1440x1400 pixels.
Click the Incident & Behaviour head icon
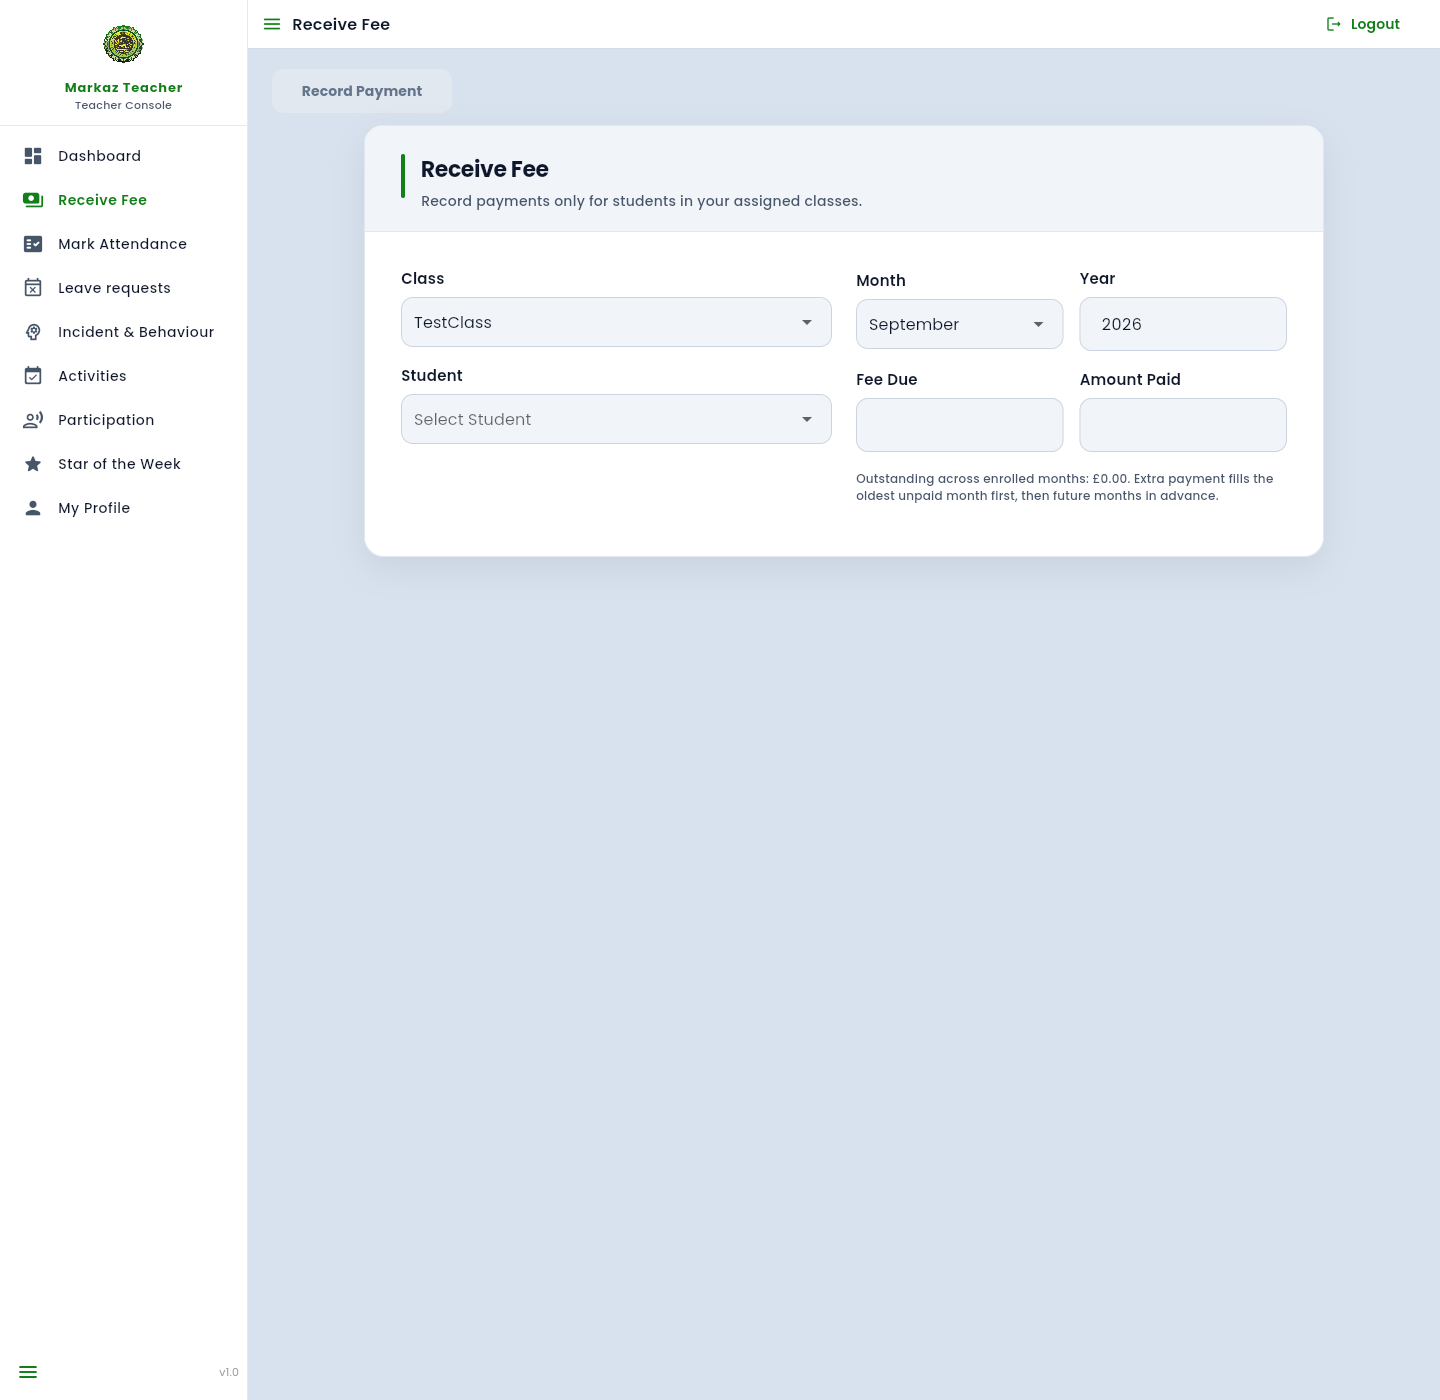pyautogui.click(x=33, y=332)
